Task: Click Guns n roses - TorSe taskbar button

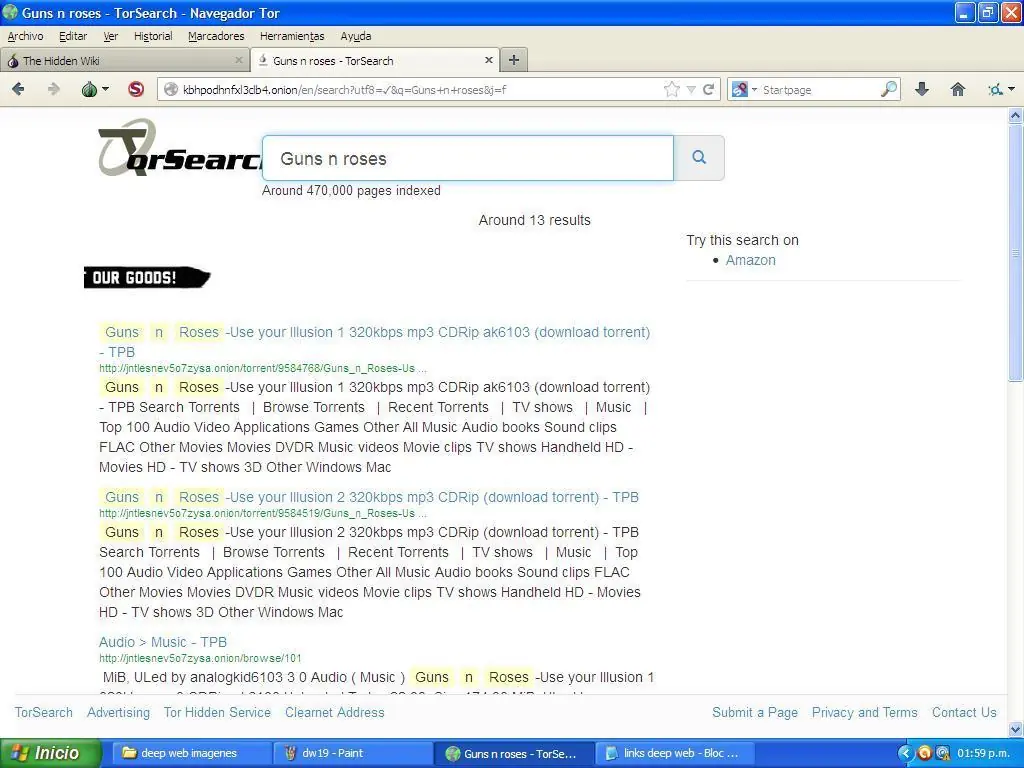Action: [x=513, y=753]
